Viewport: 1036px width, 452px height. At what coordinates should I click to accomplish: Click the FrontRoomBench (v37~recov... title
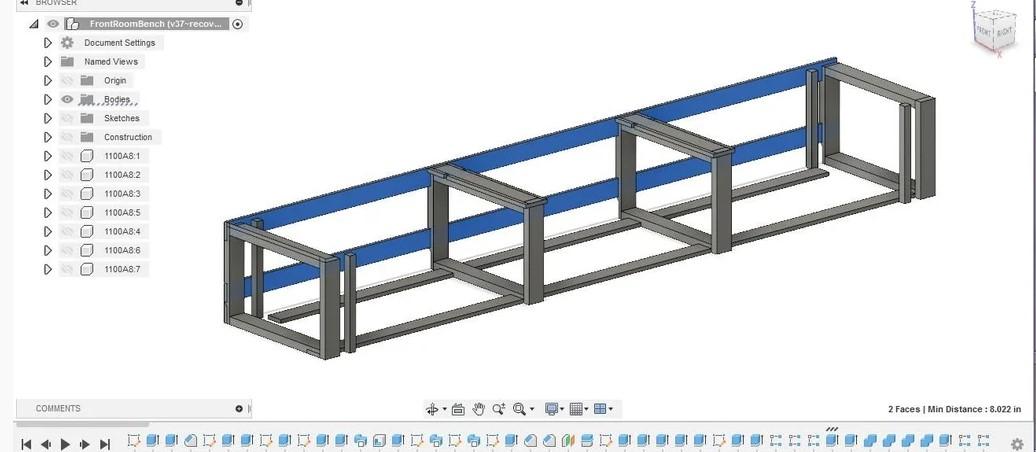point(155,24)
